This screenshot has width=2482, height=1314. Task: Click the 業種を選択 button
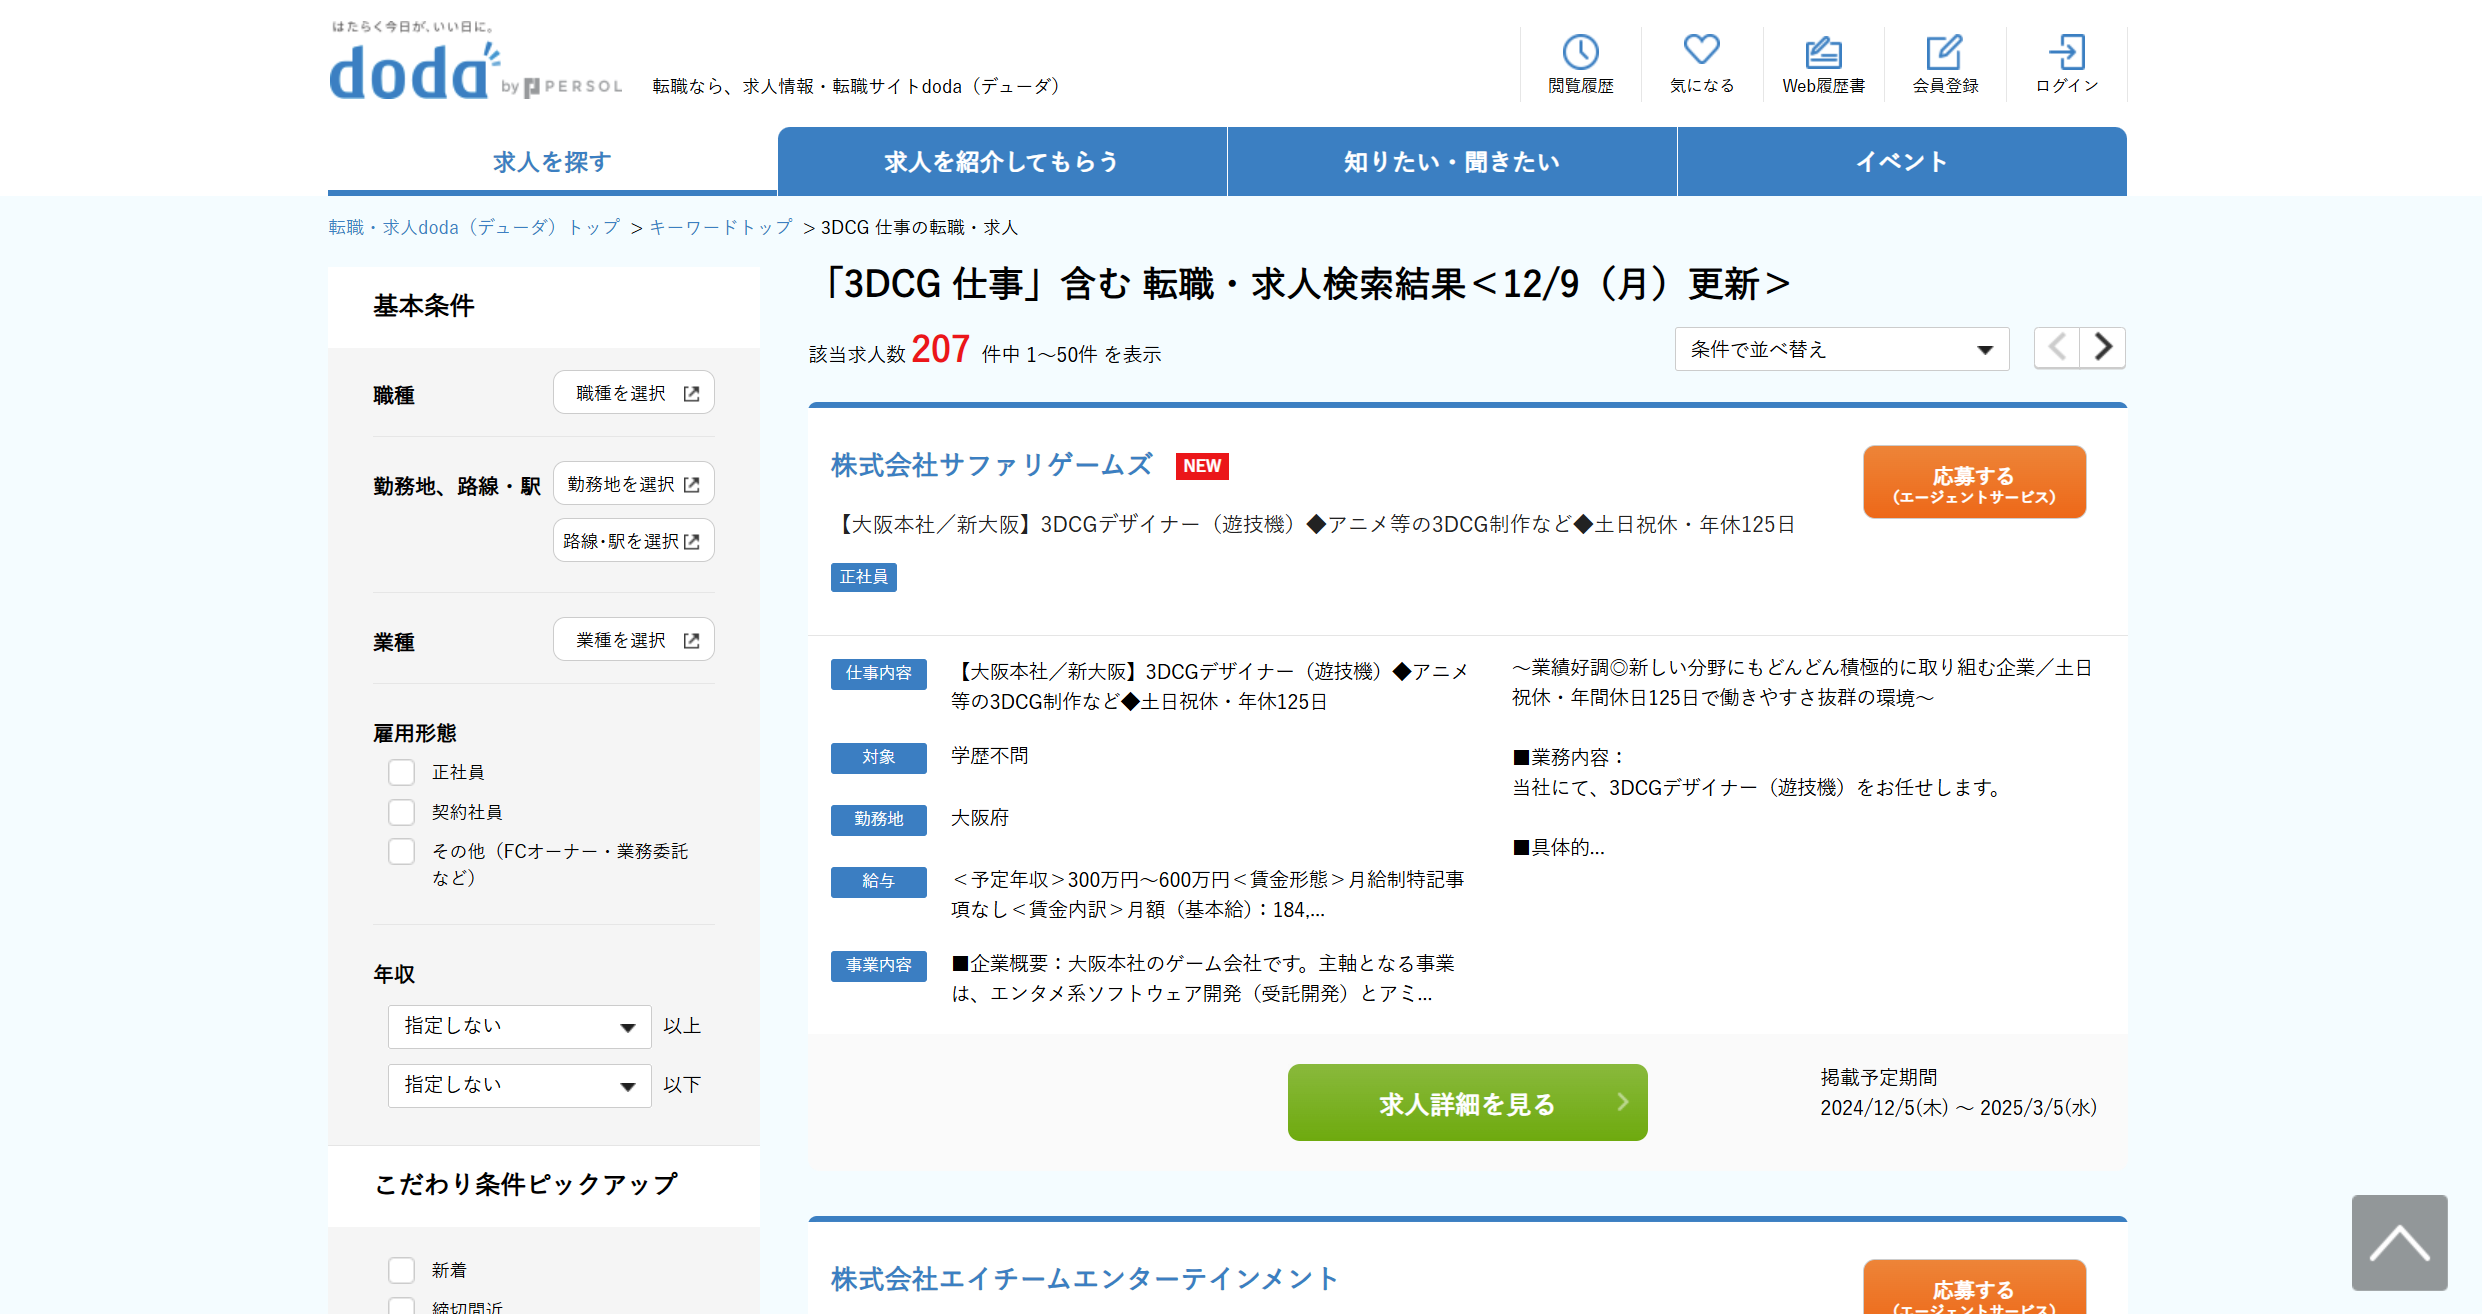click(634, 640)
